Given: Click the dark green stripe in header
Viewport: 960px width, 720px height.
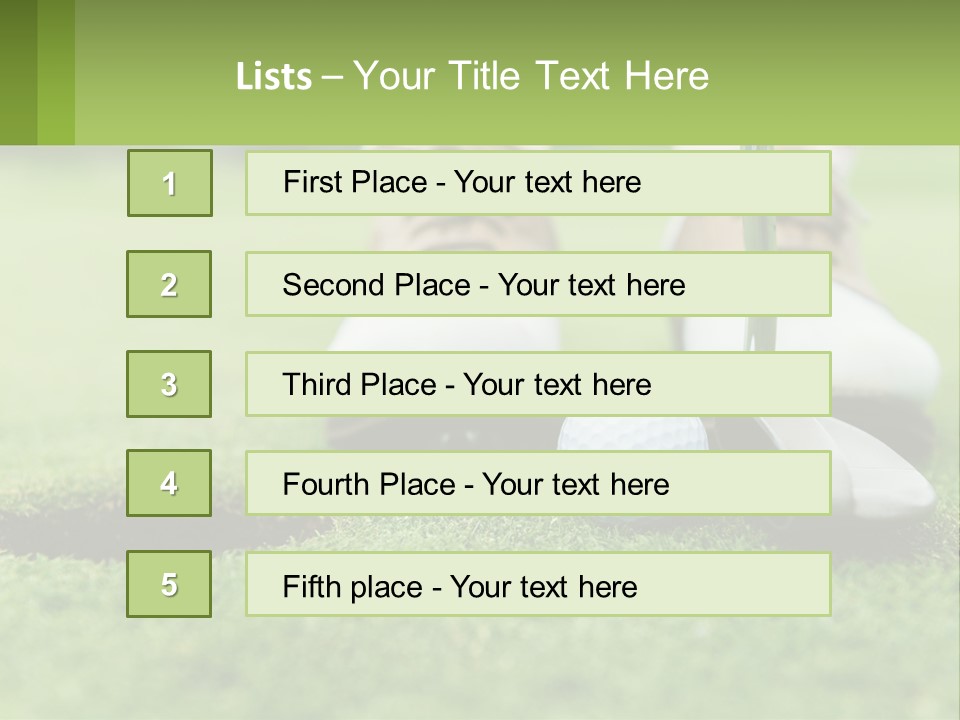Looking at the screenshot, I should click(x=18, y=72).
